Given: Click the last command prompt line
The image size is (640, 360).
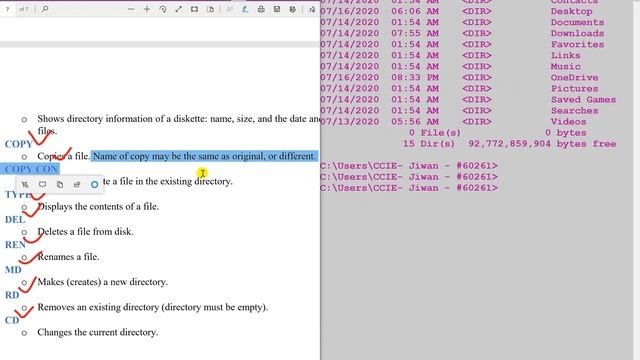Looking at the screenshot, I should point(409,188).
